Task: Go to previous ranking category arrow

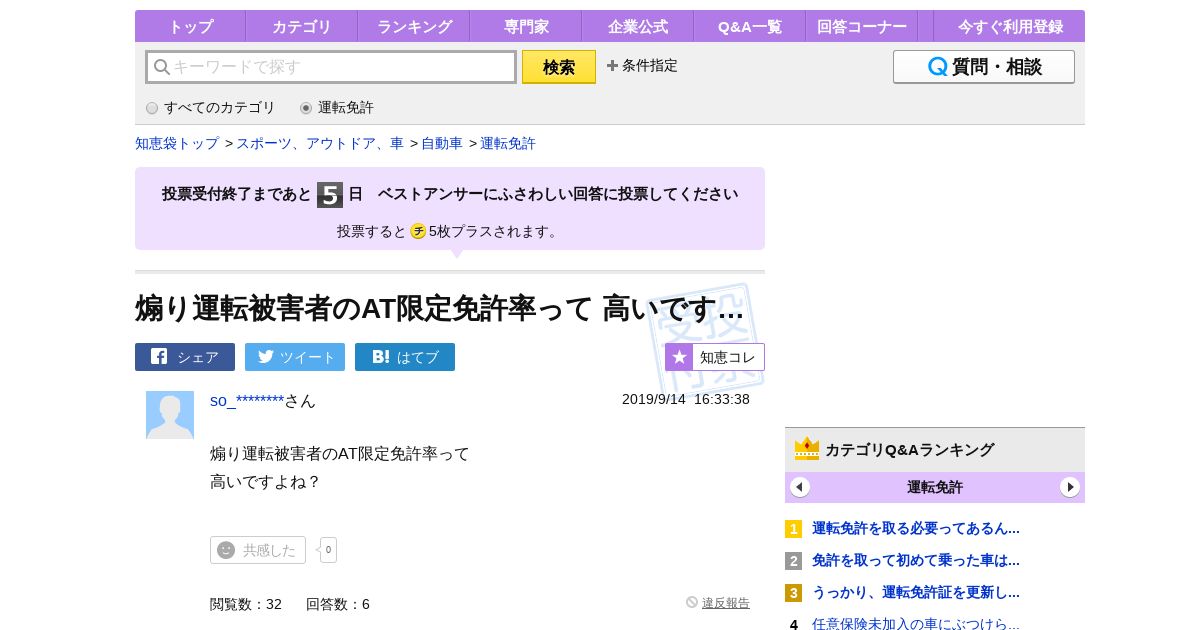Action: coord(800,487)
